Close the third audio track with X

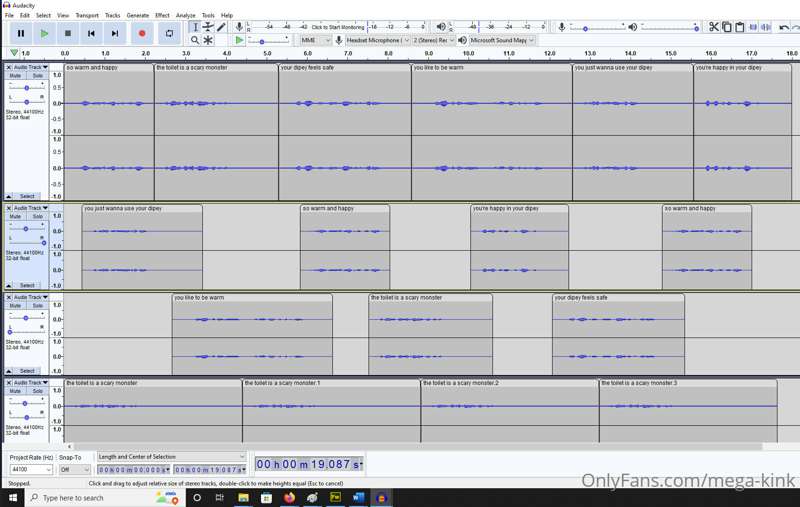coord(9,297)
